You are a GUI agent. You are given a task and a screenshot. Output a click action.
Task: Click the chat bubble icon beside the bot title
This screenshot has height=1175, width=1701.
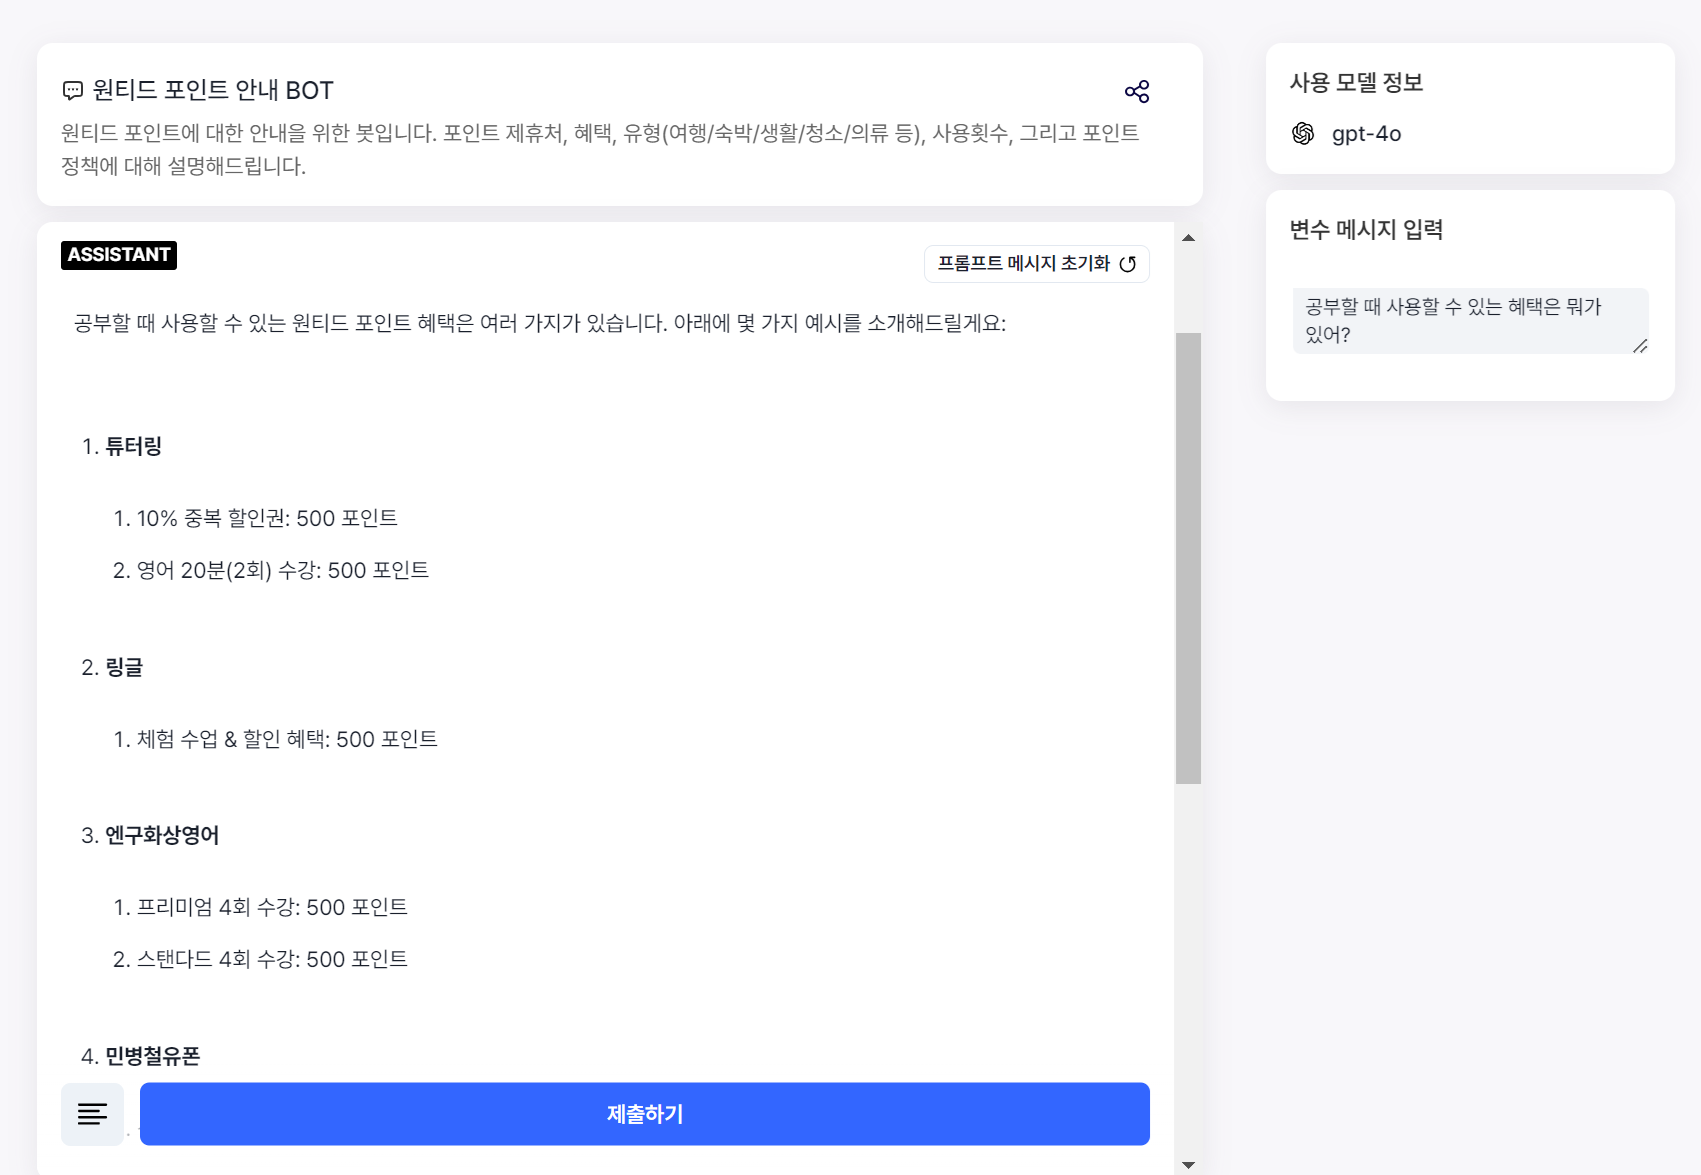[73, 91]
